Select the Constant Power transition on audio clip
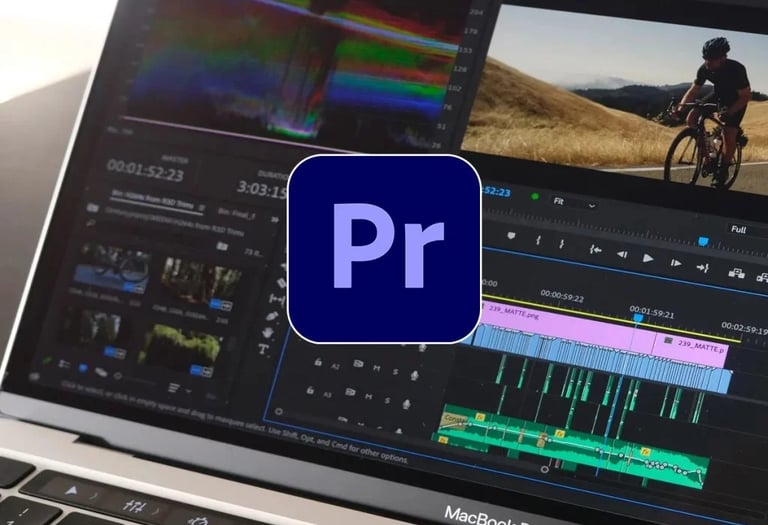 pyautogui.click(x=454, y=420)
